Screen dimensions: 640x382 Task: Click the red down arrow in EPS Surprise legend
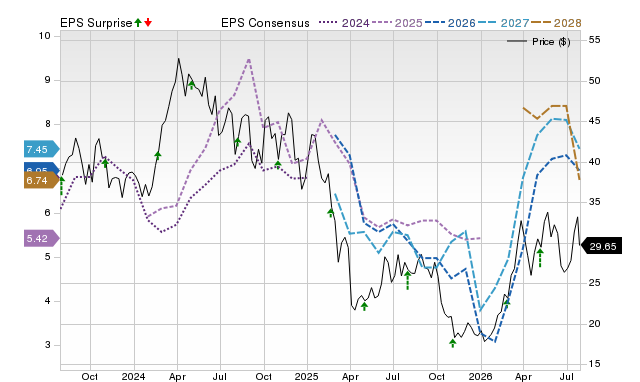[148, 22]
